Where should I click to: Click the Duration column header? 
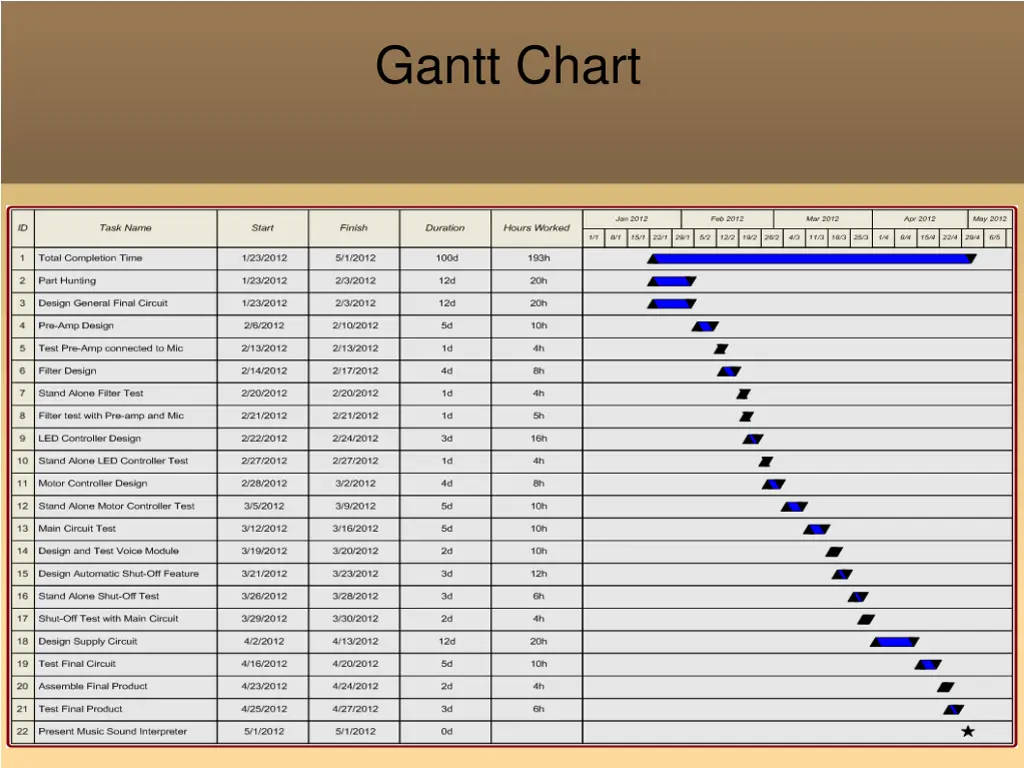[445, 228]
